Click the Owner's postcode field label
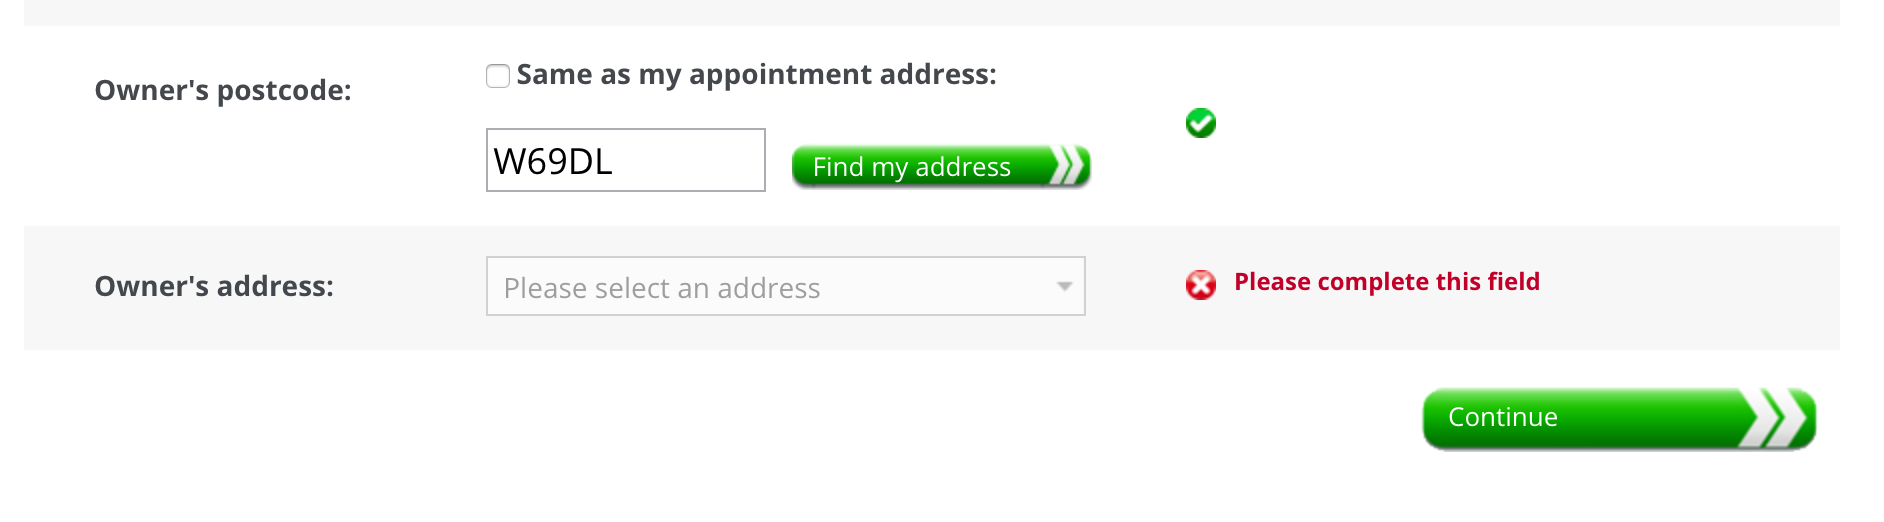The image size is (1884, 522). [223, 91]
